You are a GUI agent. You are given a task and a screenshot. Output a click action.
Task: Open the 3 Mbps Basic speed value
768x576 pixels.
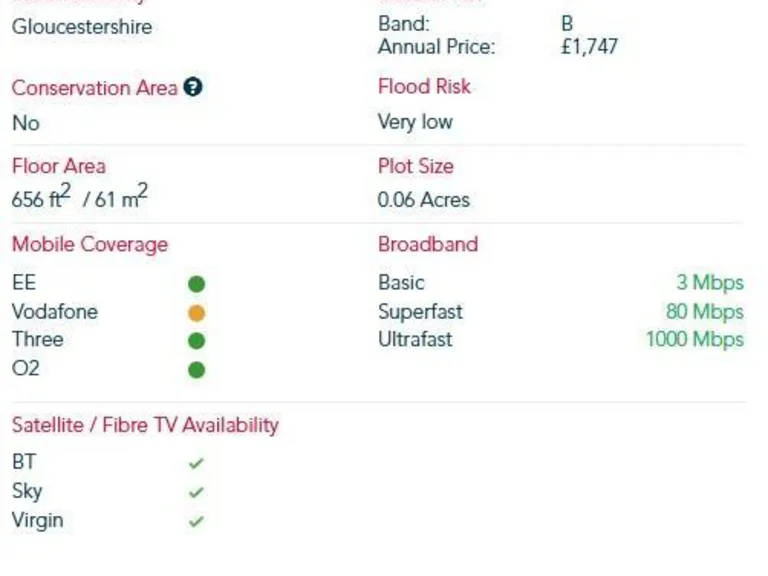click(710, 283)
